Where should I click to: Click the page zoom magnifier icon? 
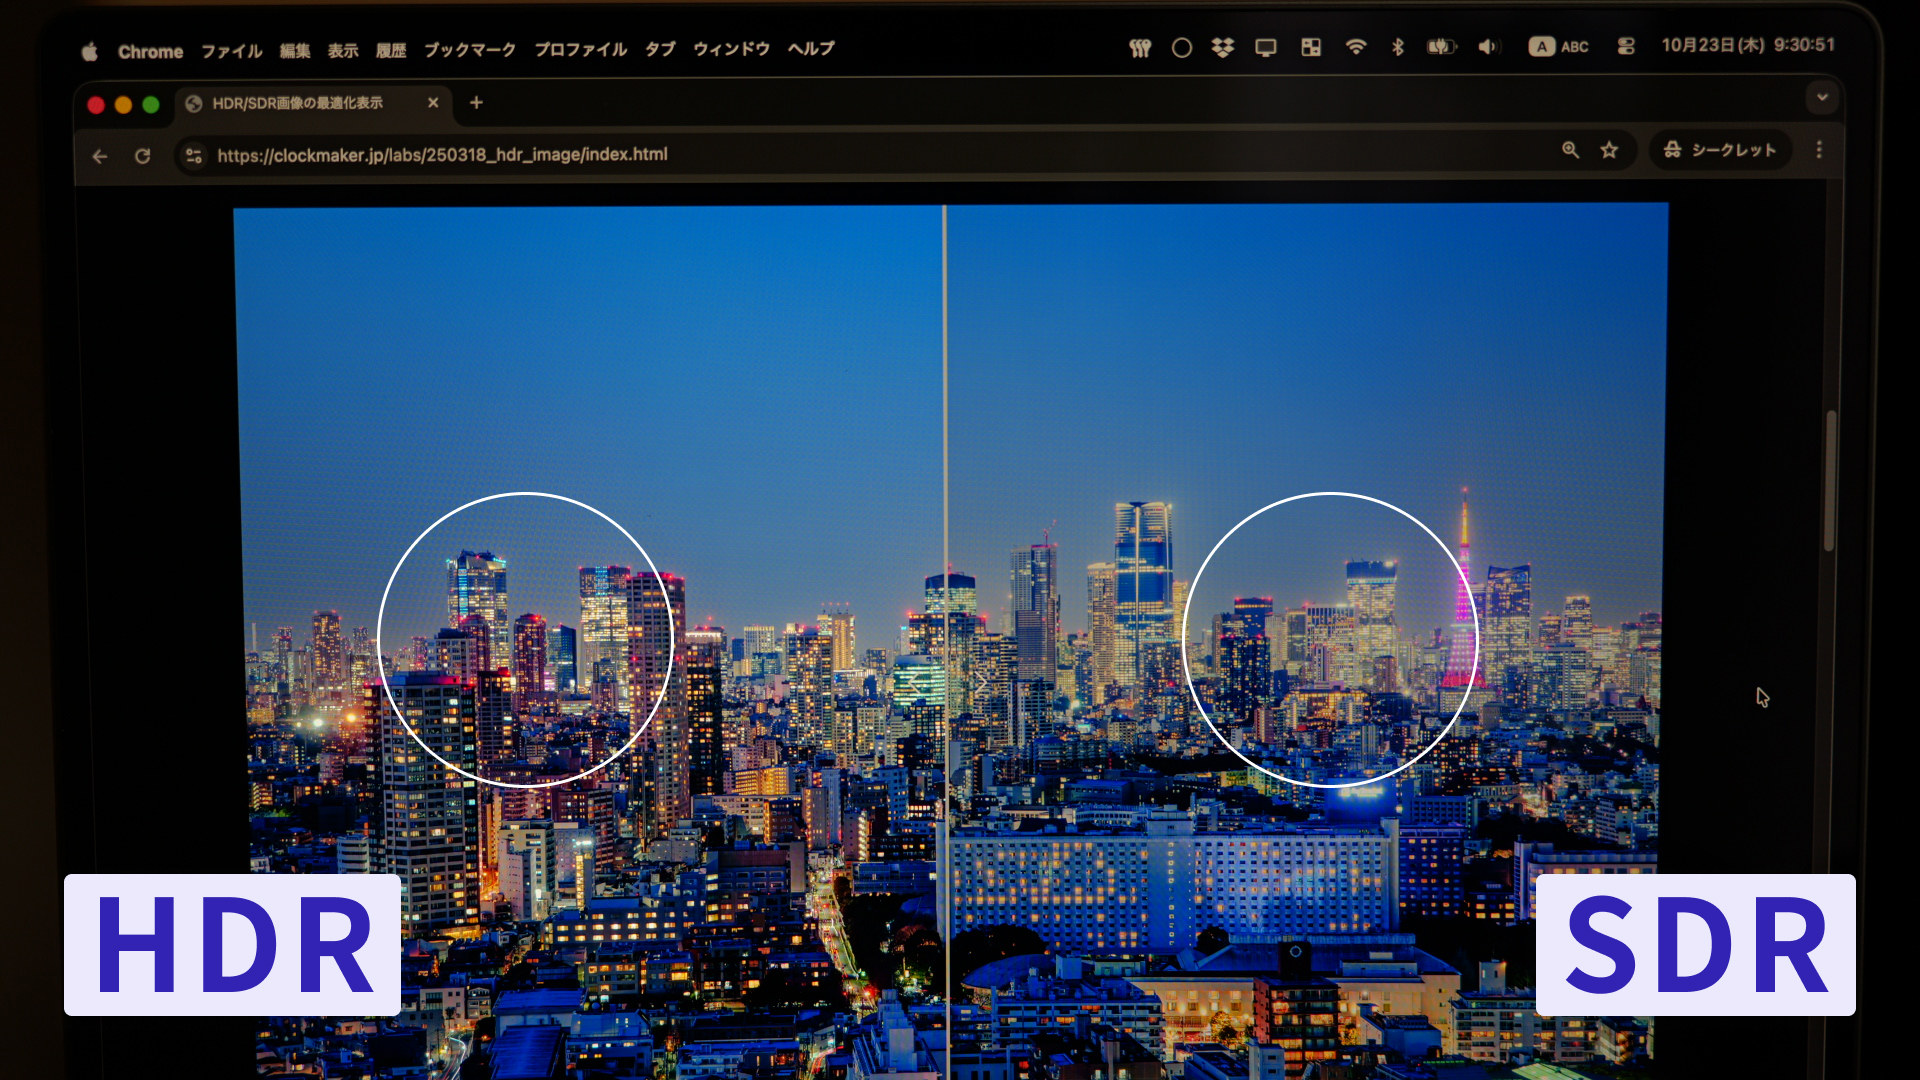pos(1570,150)
